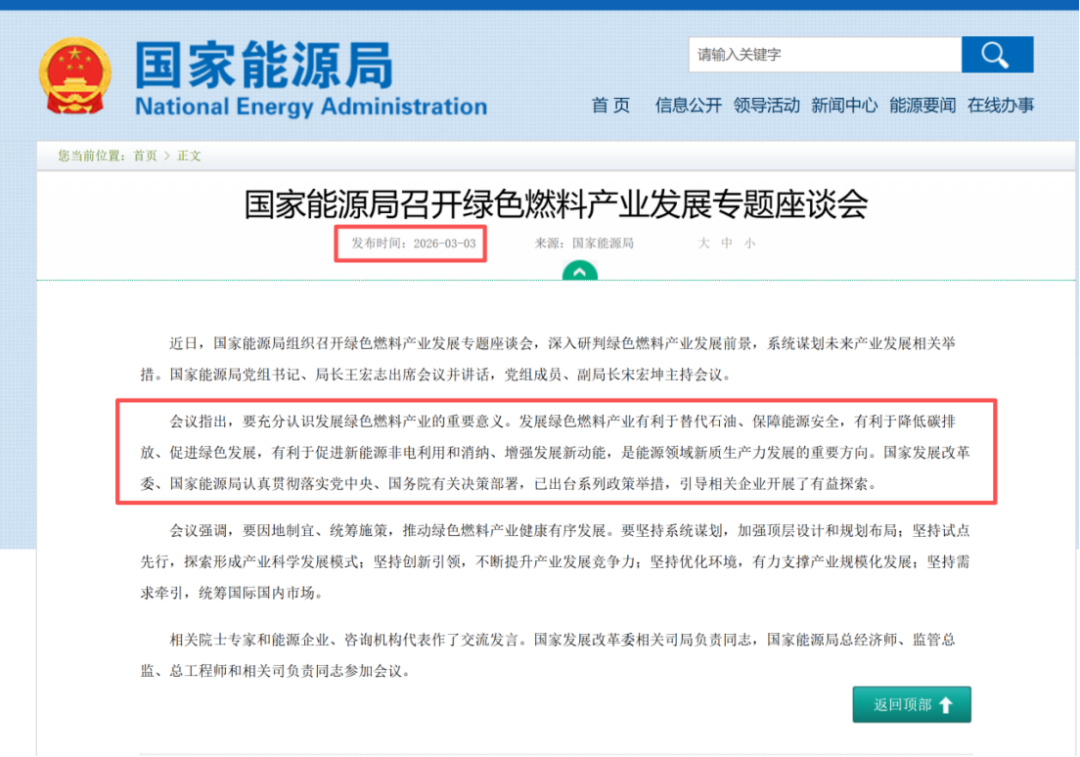The image size is (1080, 757).
Task: Go to 信息公开 in navigation bar
Action: coord(688,105)
